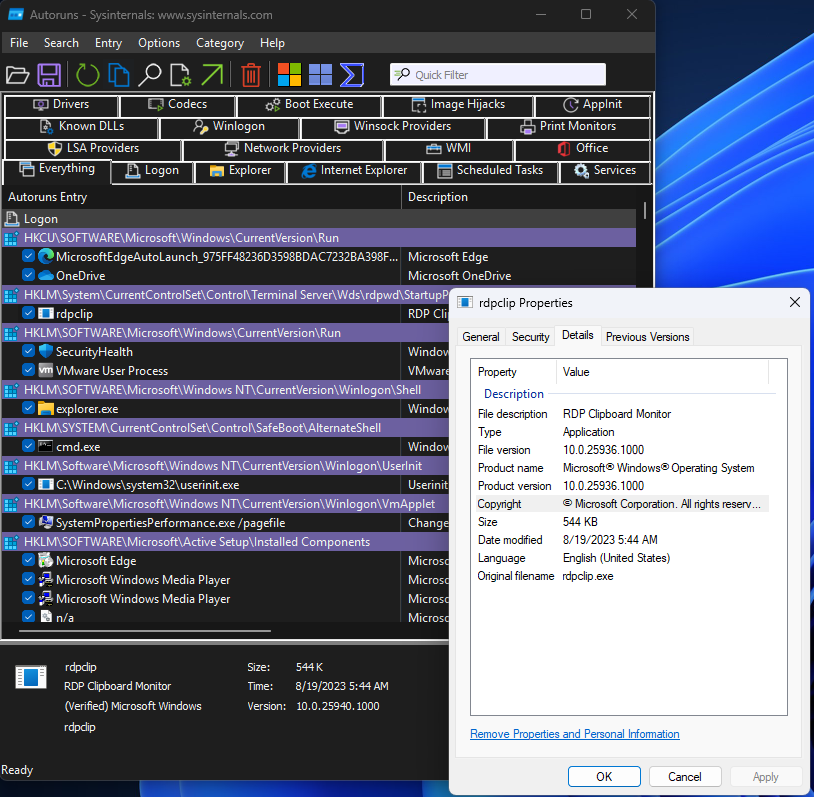Click the rdpclip Properties title icon
The image size is (814, 797).
[x=465, y=303]
